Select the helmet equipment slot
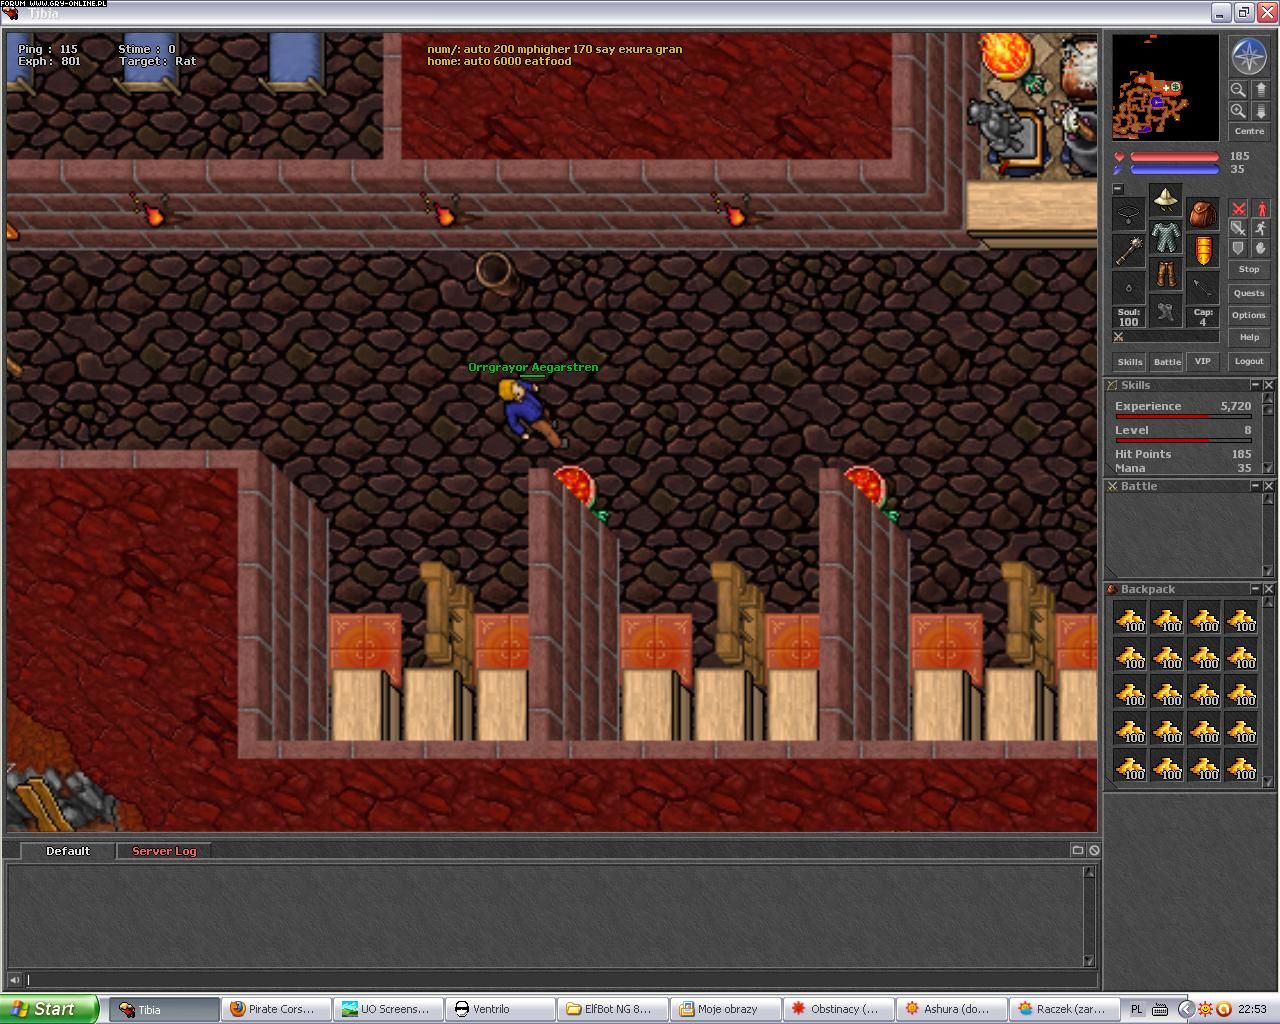Viewport: 1280px width, 1024px height. click(1166, 200)
